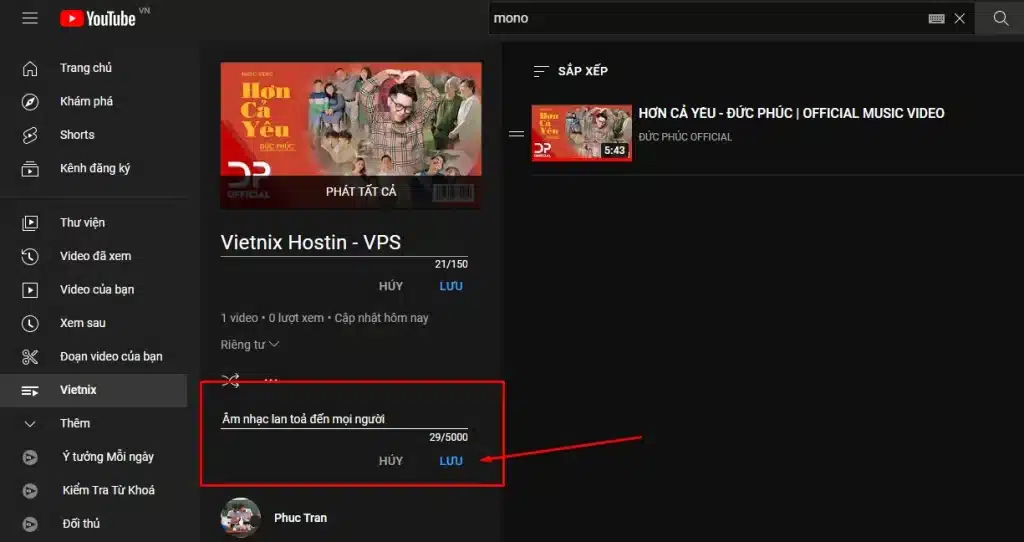Screen dimensions: 1024x542
Task: Click the Vietnix playlist icon
Action: 30,391
